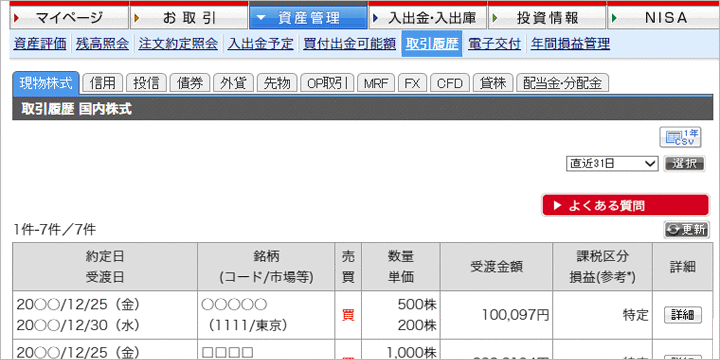Open the マイページ main menu
720x360 pixels.
click(x=69, y=17)
